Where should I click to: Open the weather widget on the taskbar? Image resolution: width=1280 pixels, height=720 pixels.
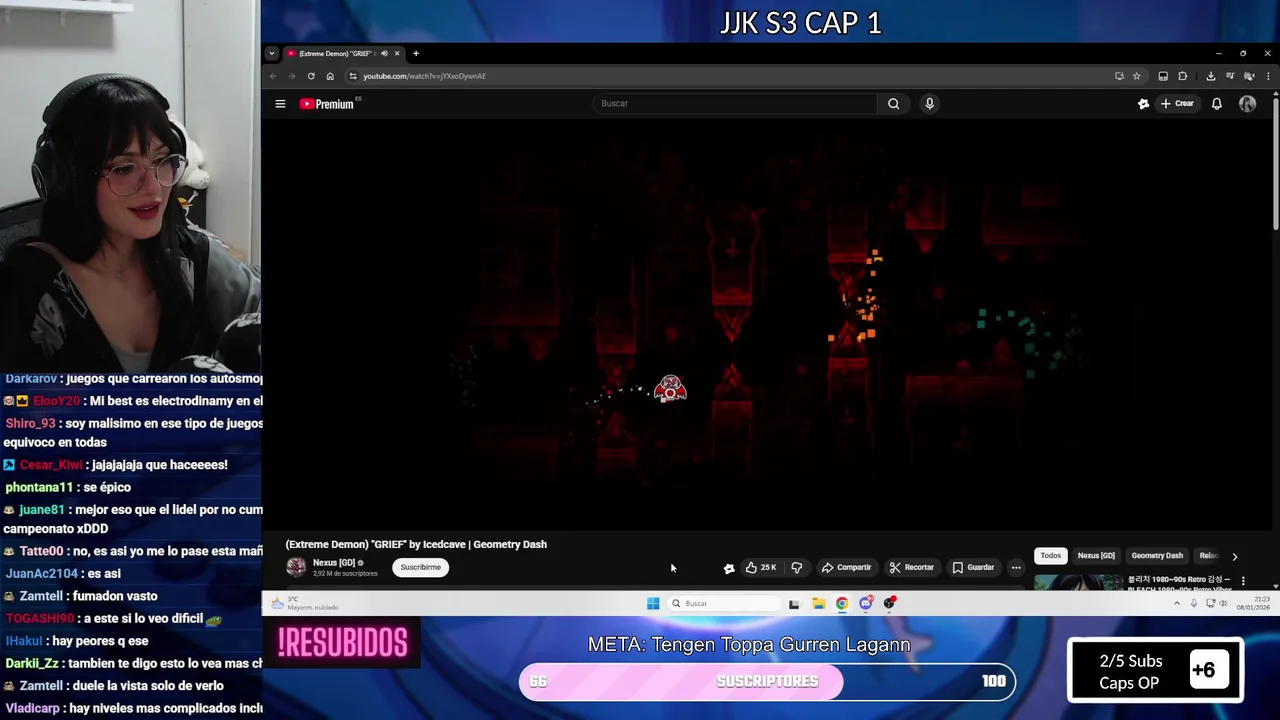coord(306,603)
